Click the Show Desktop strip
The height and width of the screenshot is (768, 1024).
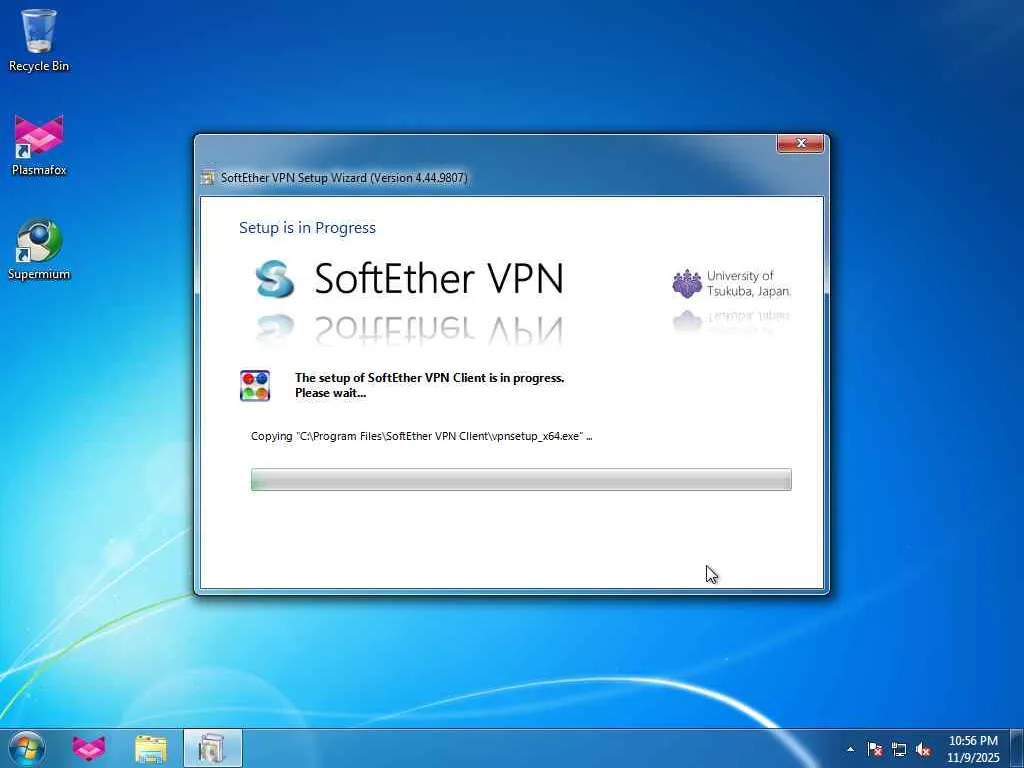point(1017,748)
